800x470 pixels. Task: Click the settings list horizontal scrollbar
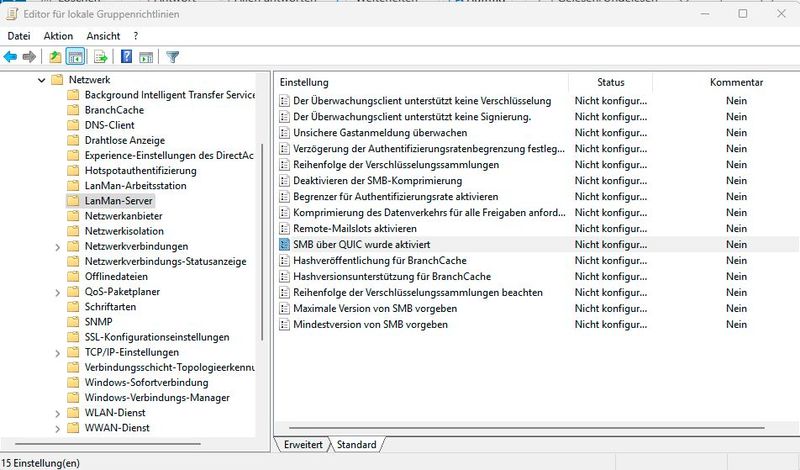[527, 428]
